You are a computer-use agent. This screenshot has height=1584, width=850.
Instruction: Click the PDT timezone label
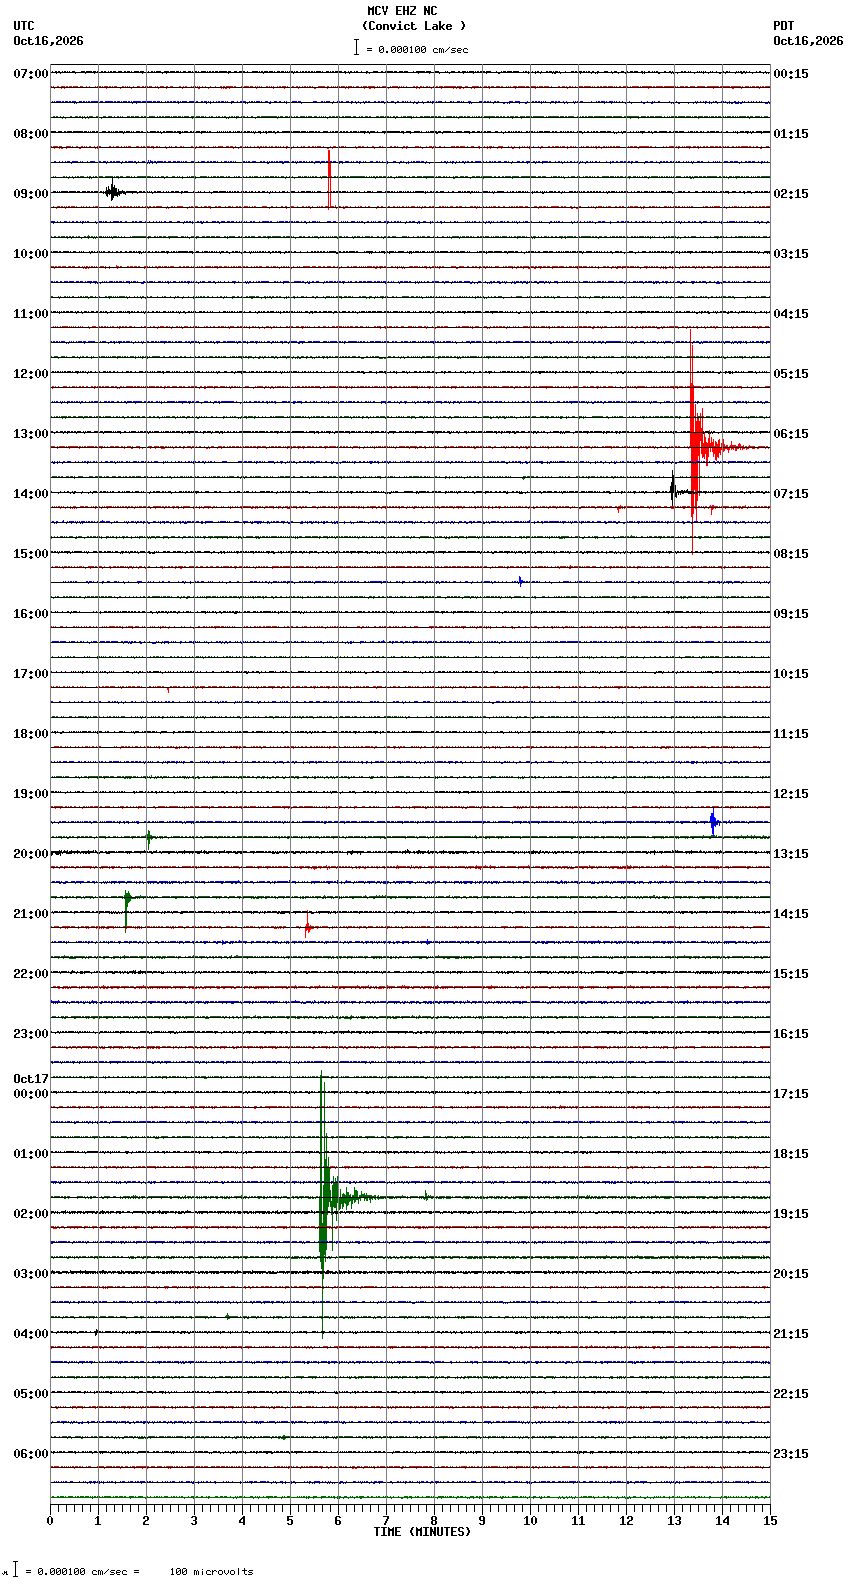pyautogui.click(x=784, y=26)
